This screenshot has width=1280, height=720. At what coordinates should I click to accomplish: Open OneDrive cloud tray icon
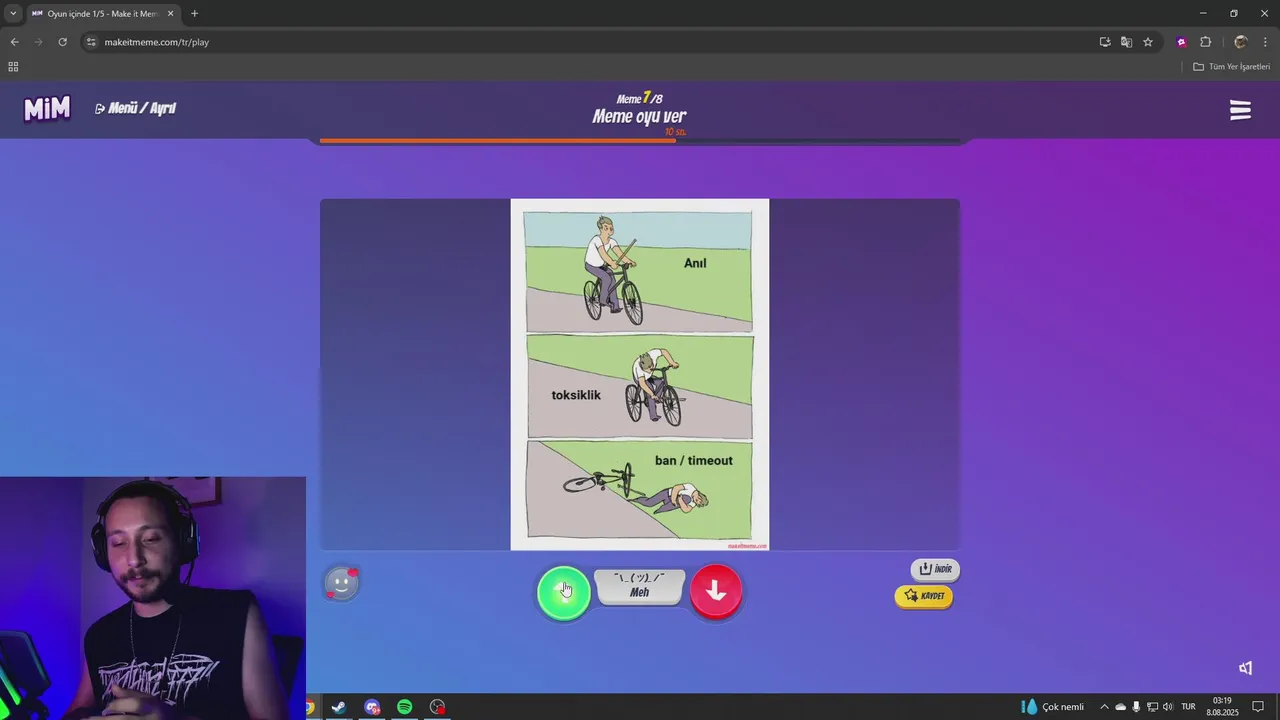pos(1120,707)
